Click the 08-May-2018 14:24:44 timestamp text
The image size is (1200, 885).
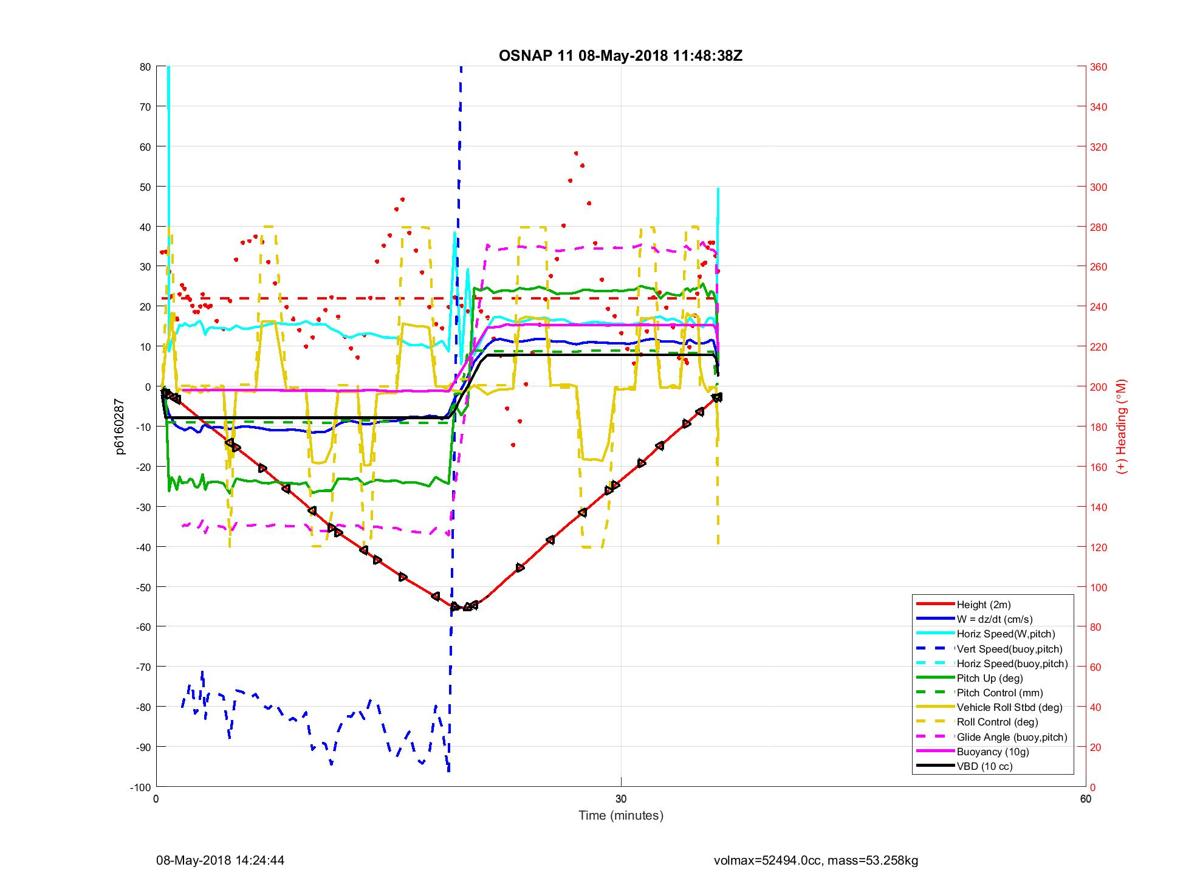tap(220, 859)
